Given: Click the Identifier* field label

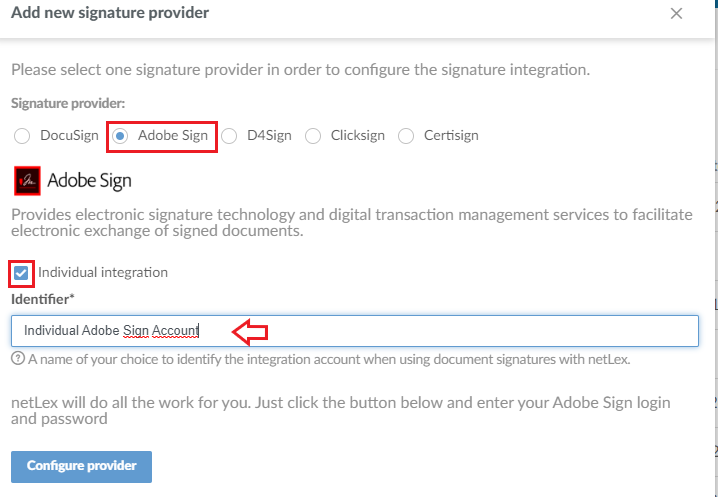Looking at the screenshot, I should click(43, 300).
